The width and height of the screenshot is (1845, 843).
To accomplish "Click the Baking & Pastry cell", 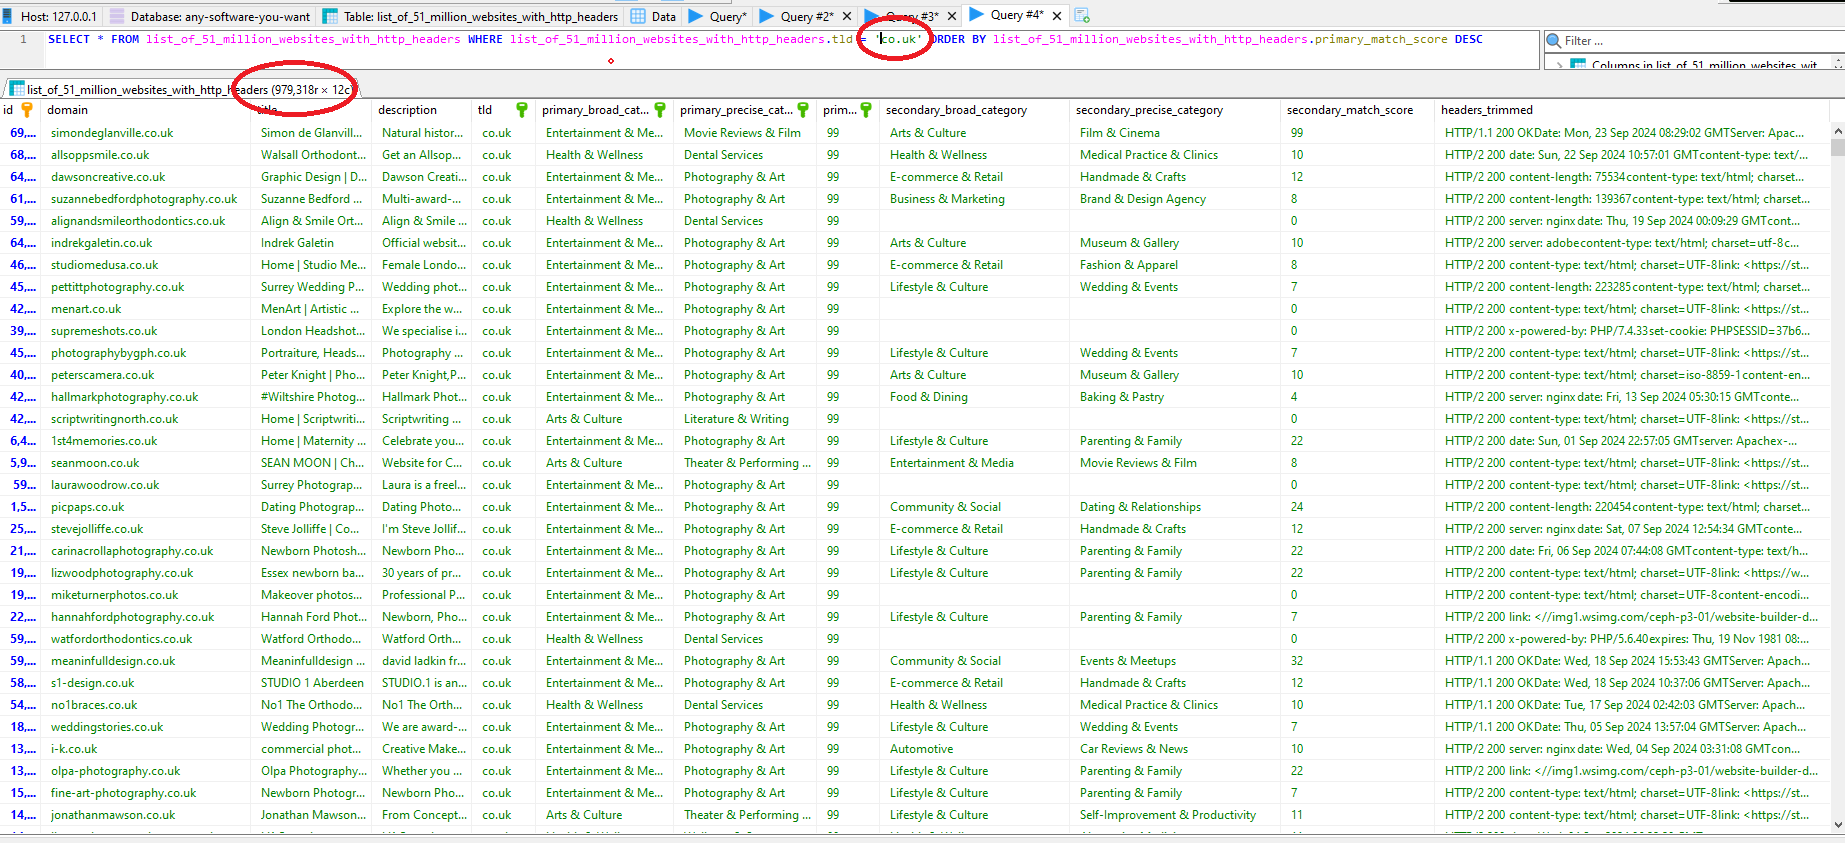I will pyautogui.click(x=1176, y=397).
